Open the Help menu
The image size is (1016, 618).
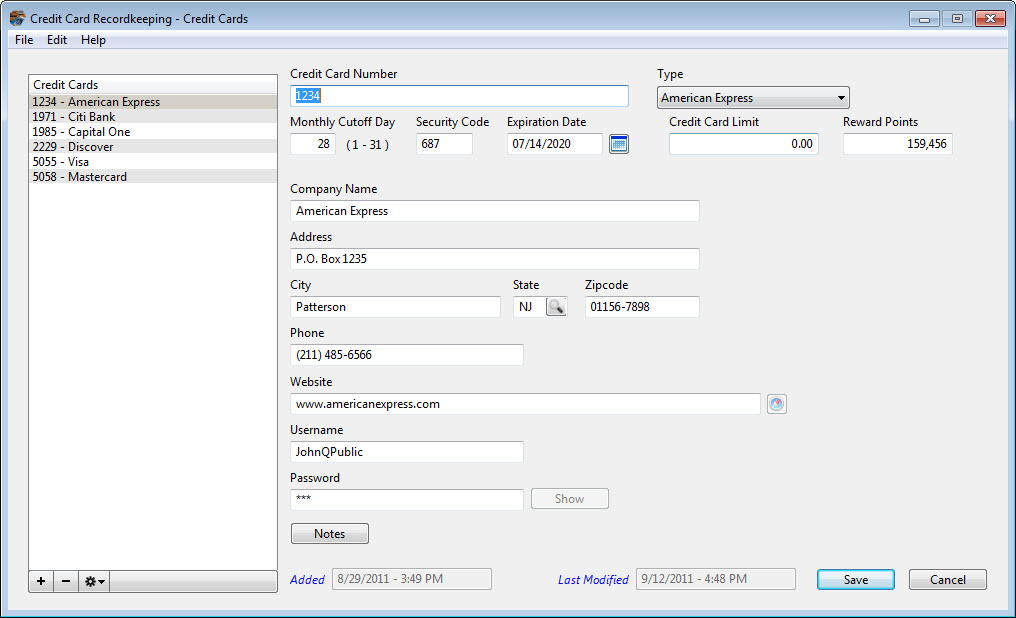click(93, 40)
